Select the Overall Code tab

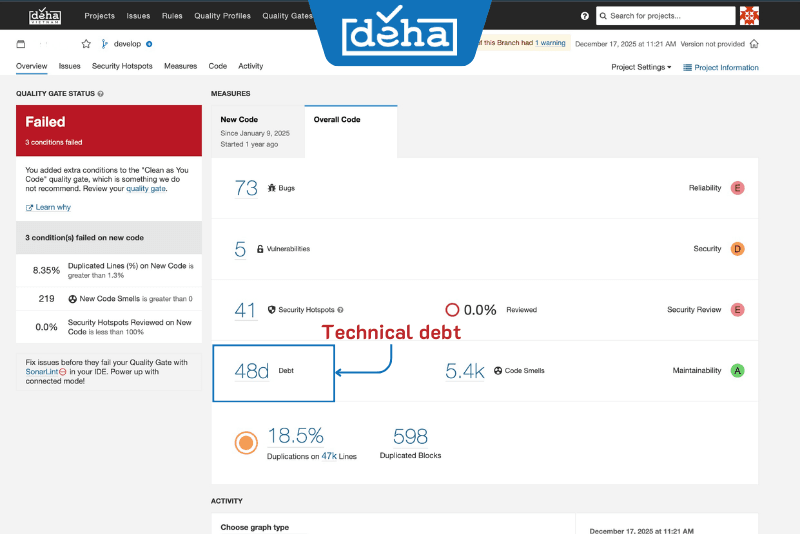click(x=337, y=120)
